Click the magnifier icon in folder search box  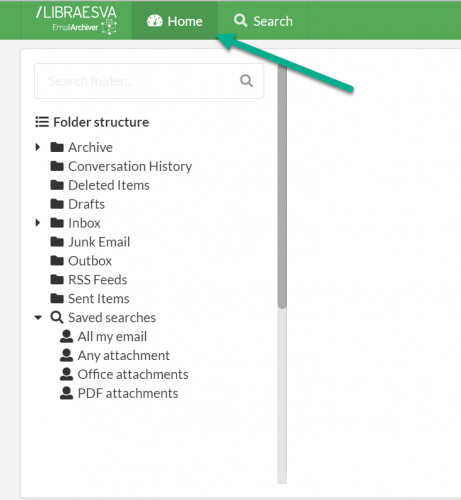coord(246,81)
